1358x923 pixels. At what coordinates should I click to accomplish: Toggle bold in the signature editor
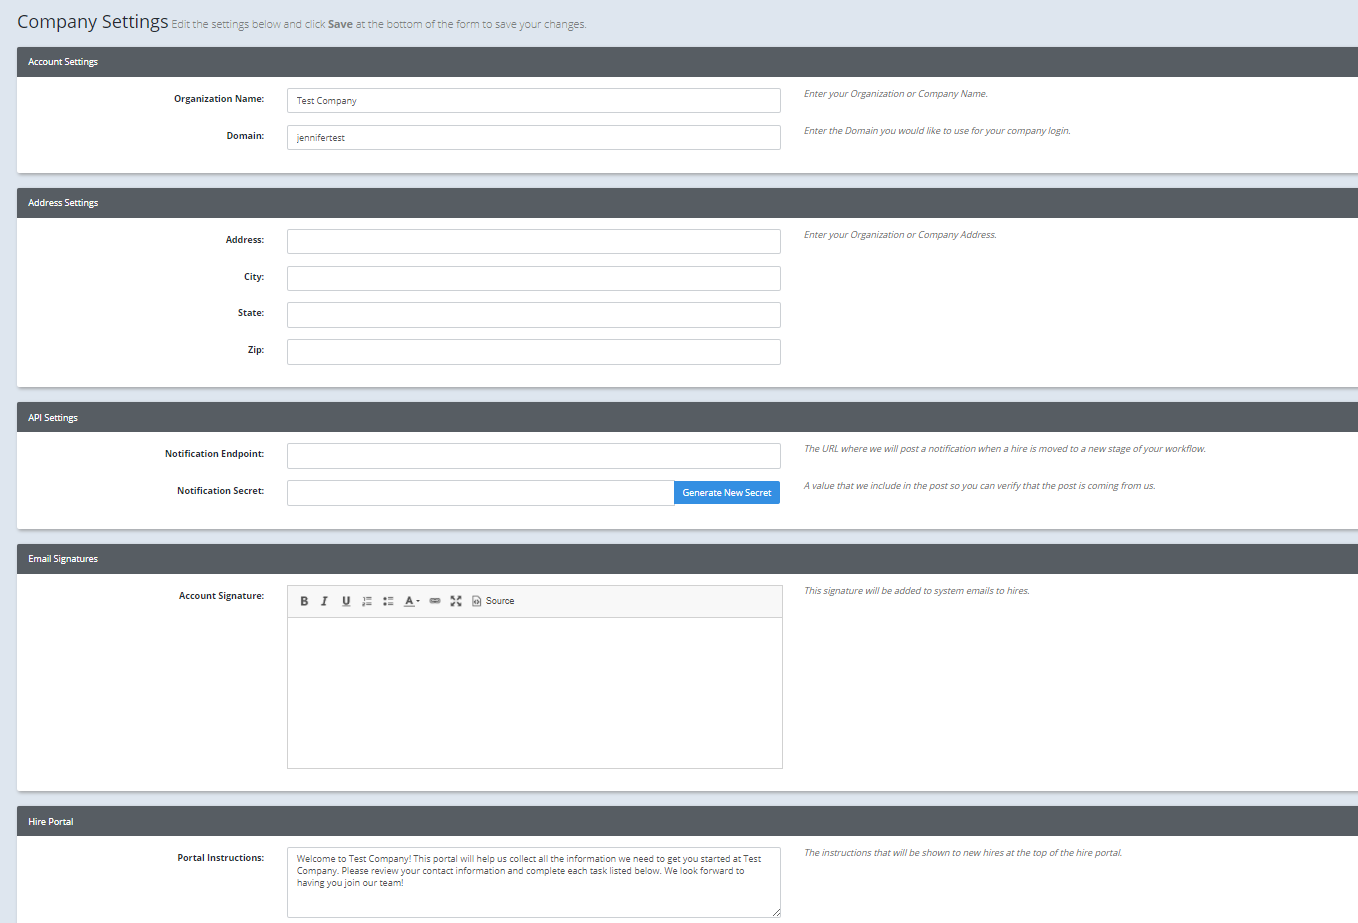point(304,601)
